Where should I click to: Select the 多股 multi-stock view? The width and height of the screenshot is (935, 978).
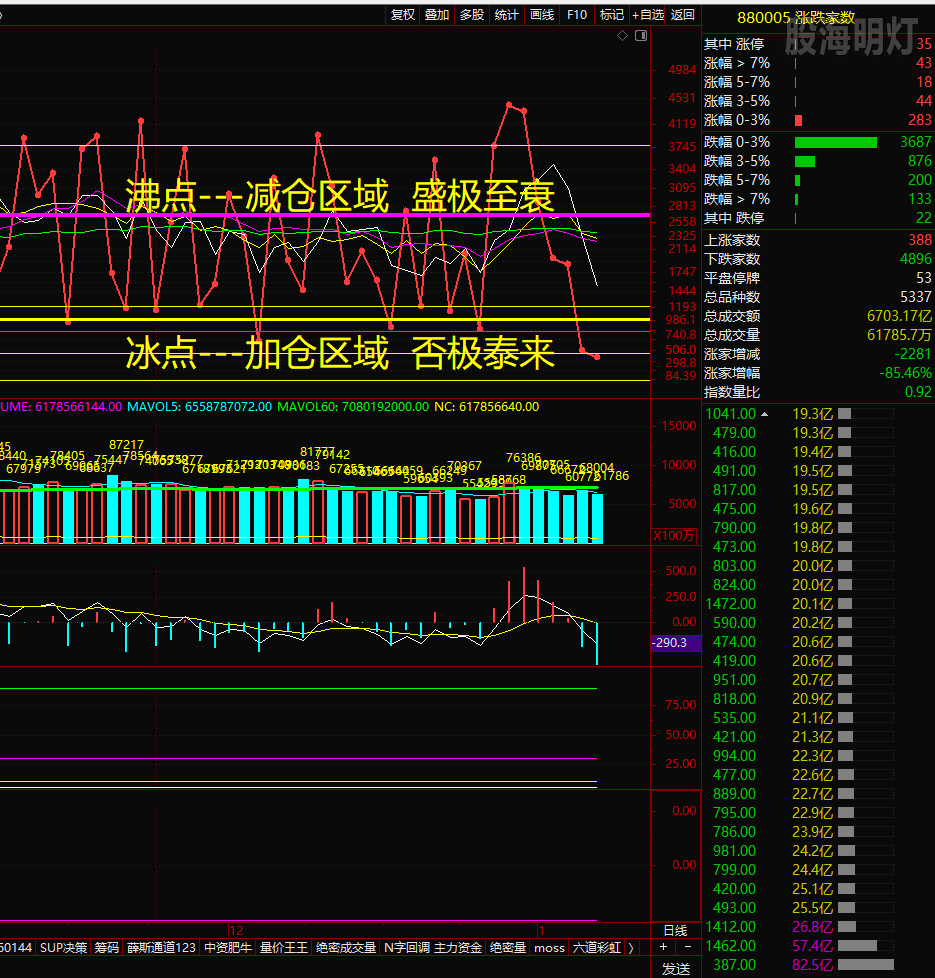click(472, 14)
